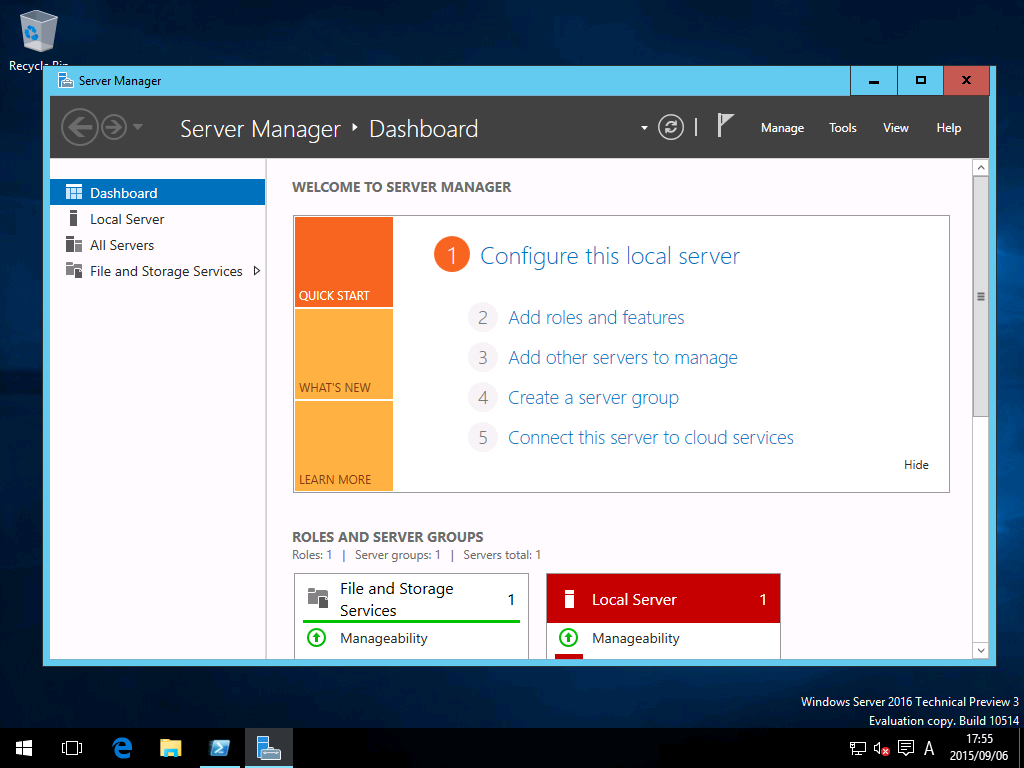The width and height of the screenshot is (1024, 768).
Task: Click the orange step 1 circle
Action: 451,255
